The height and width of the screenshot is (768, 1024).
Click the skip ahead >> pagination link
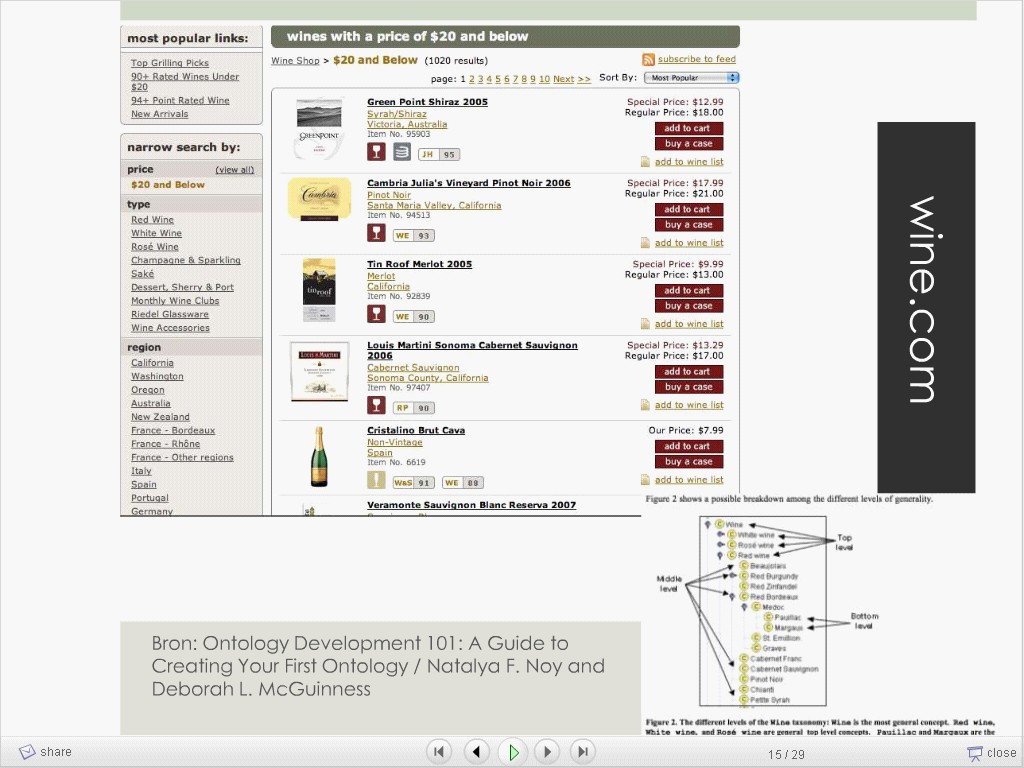point(584,79)
